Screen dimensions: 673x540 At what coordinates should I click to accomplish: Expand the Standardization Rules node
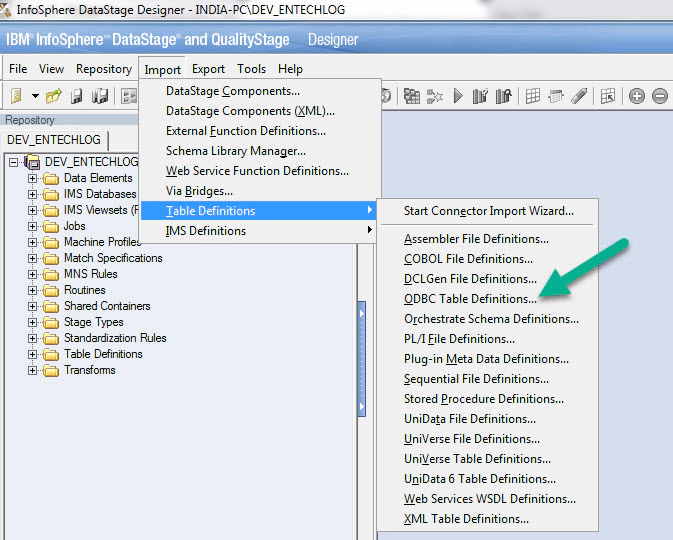[32, 339]
